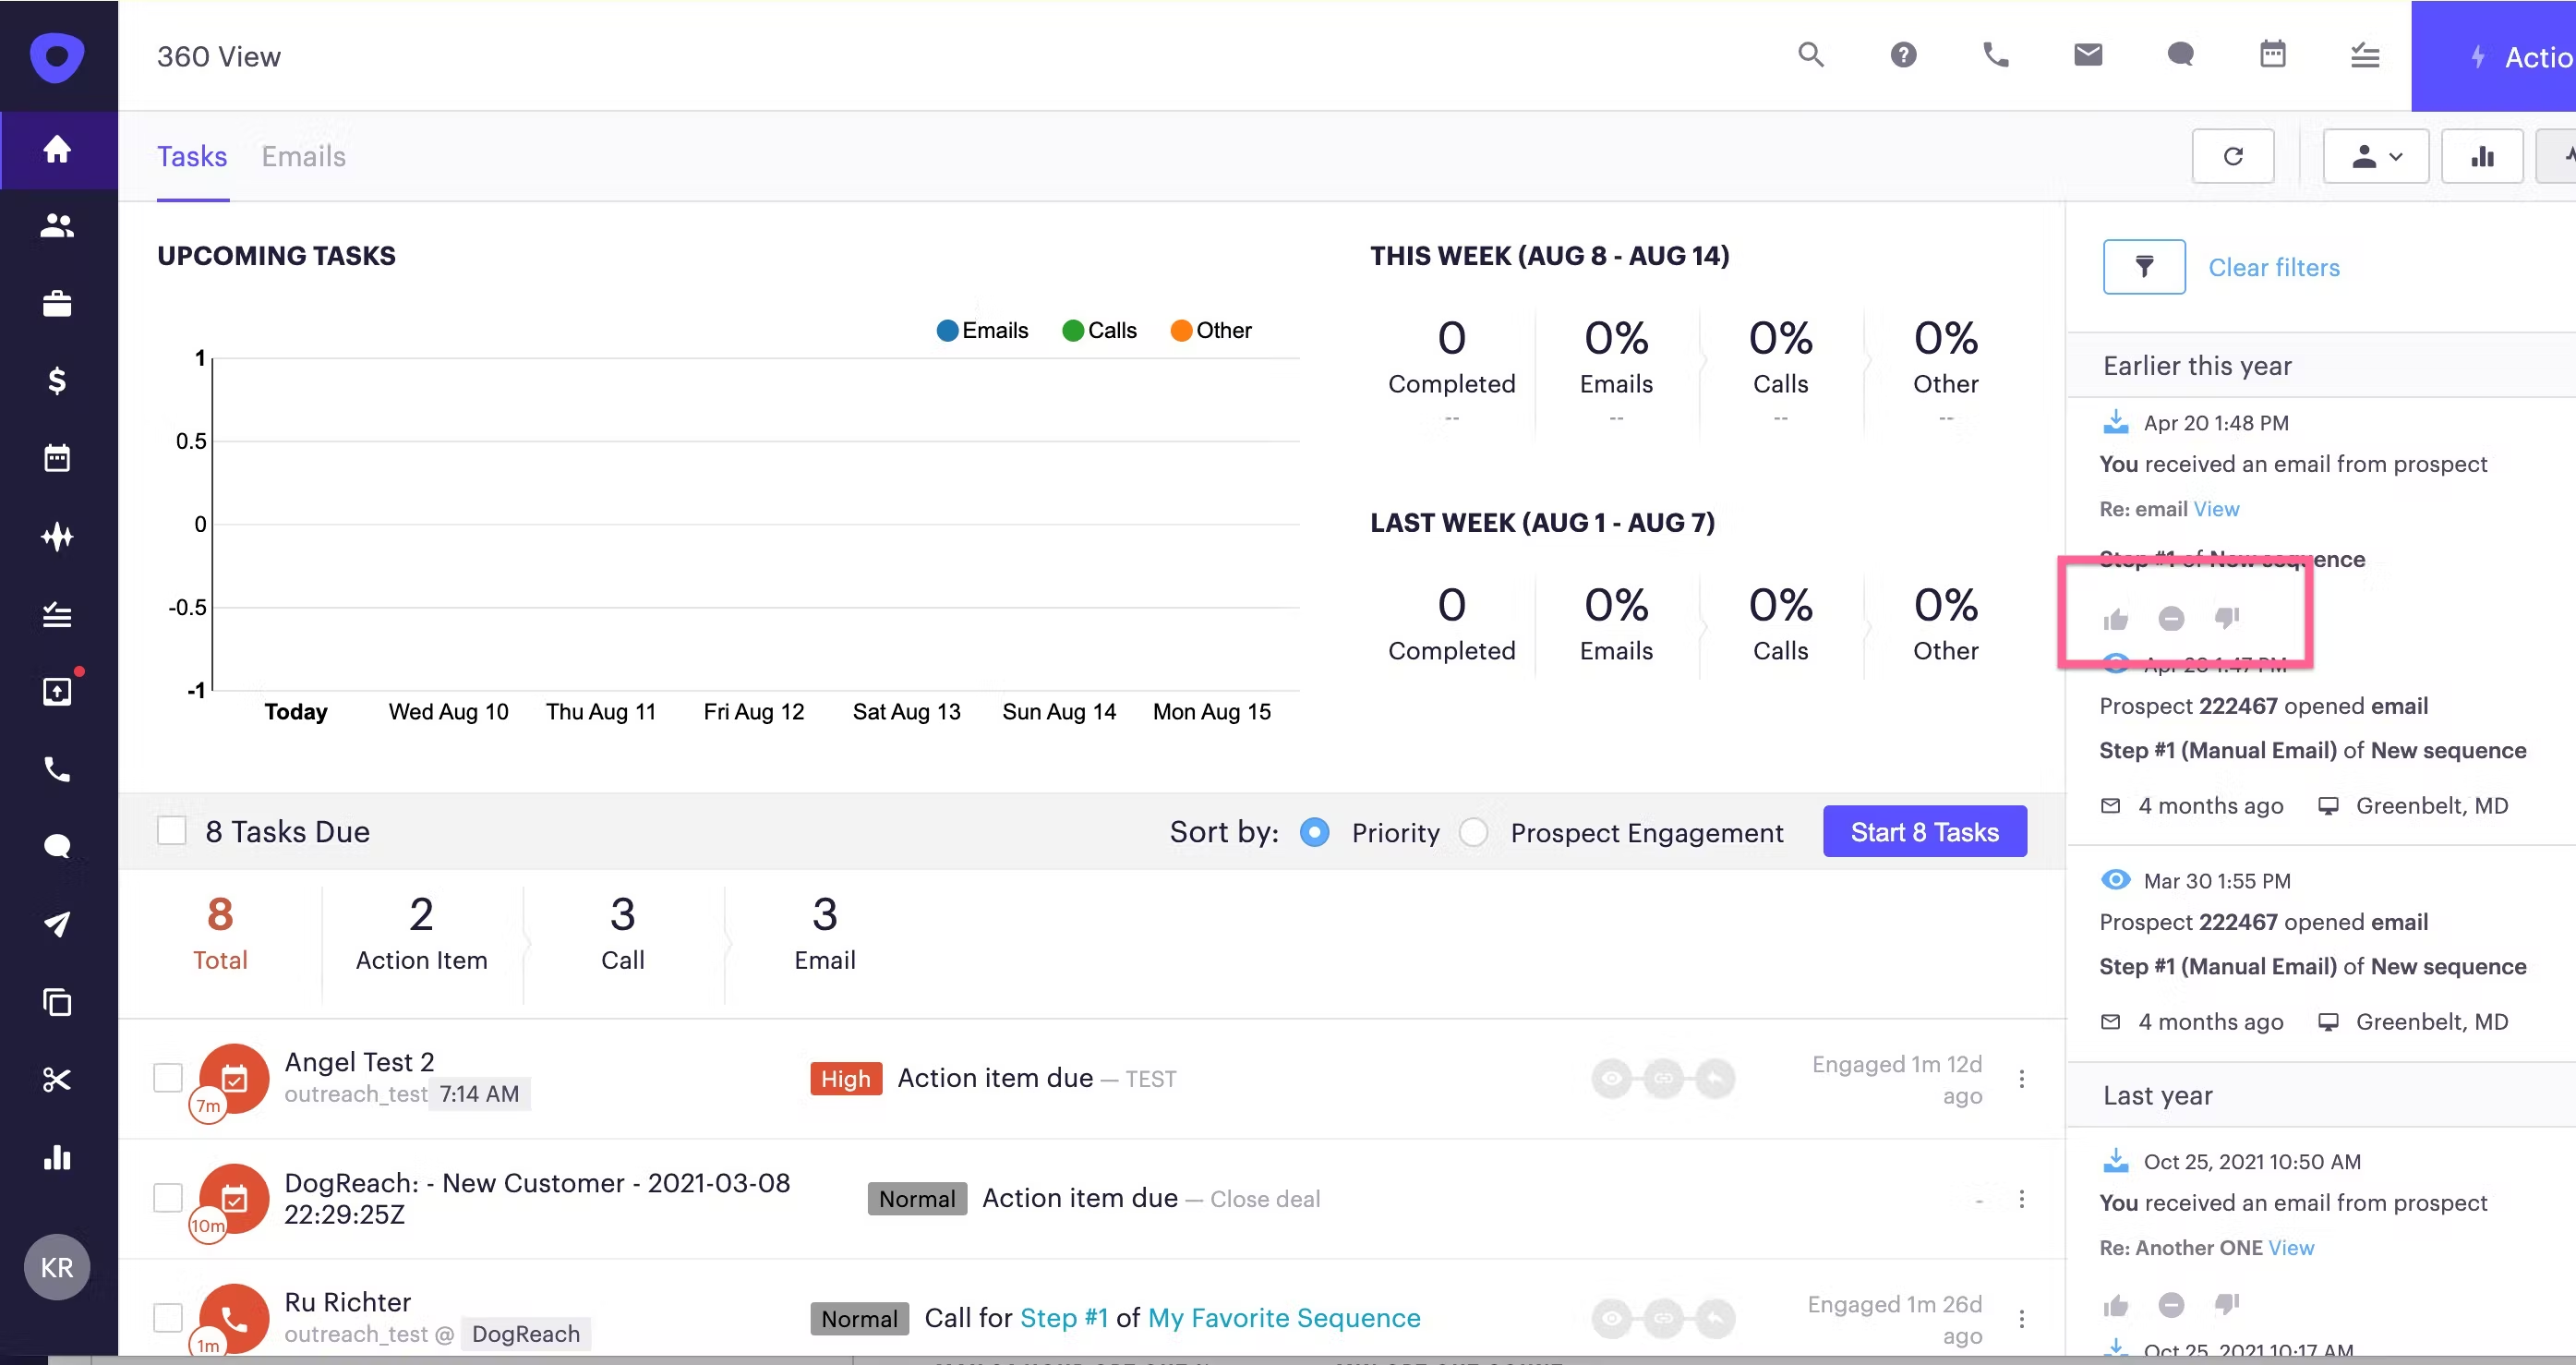The image size is (2576, 1365).
Task: Open the download inbox icon with red dot
Action: pyautogui.click(x=57, y=691)
